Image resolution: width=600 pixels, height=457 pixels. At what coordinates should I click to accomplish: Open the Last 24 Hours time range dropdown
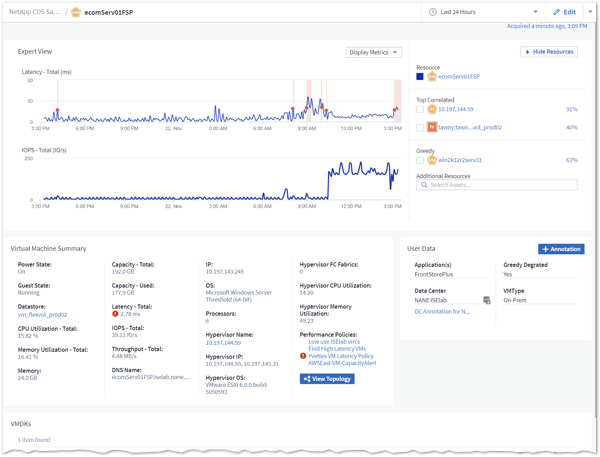[482, 12]
